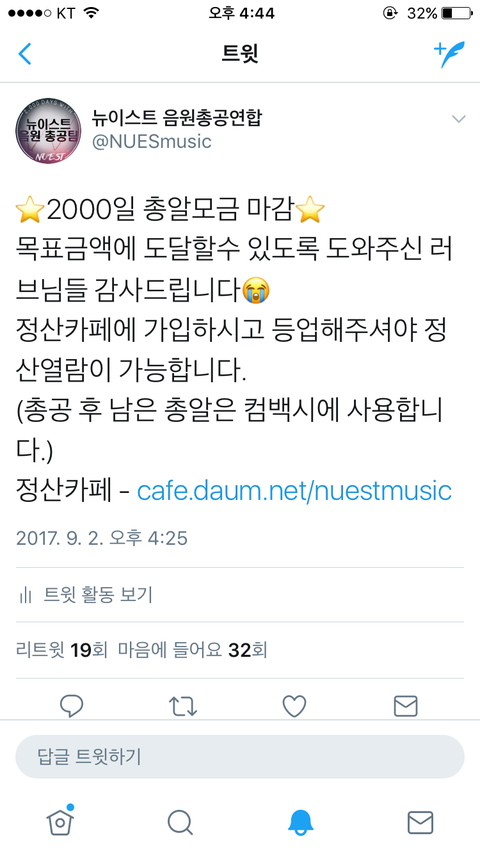The image size is (480, 854).
Task: Go back using the top-left arrow
Action: pyautogui.click(x=25, y=54)
